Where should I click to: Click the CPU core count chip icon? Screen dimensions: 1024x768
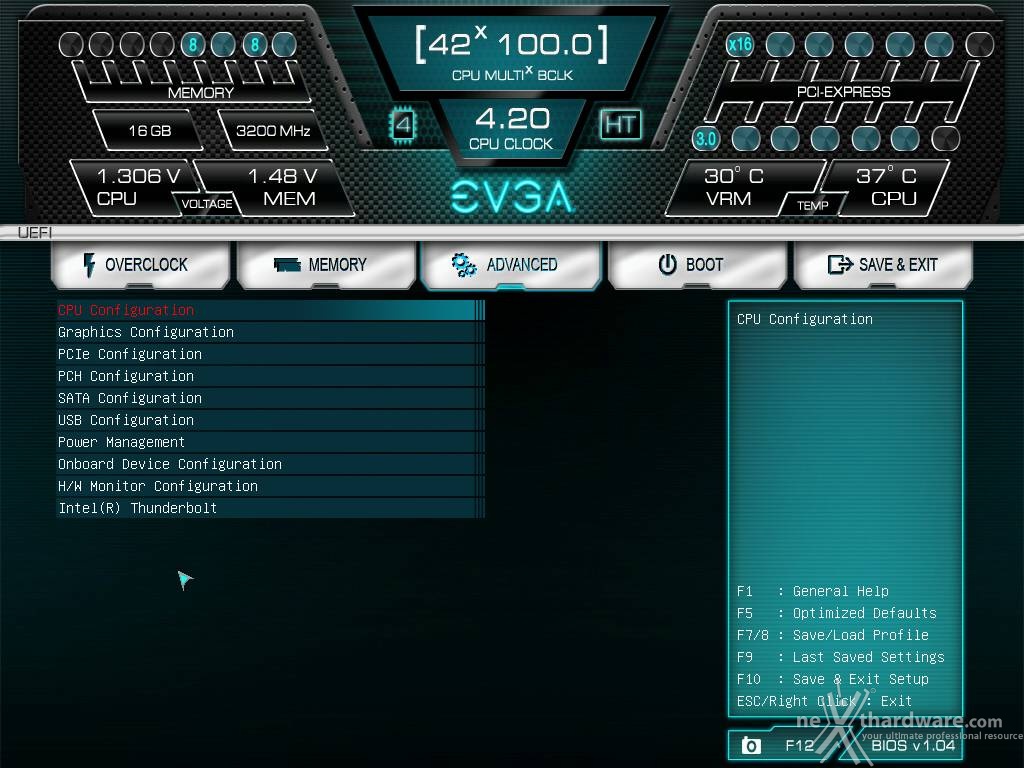click(402, 124)
